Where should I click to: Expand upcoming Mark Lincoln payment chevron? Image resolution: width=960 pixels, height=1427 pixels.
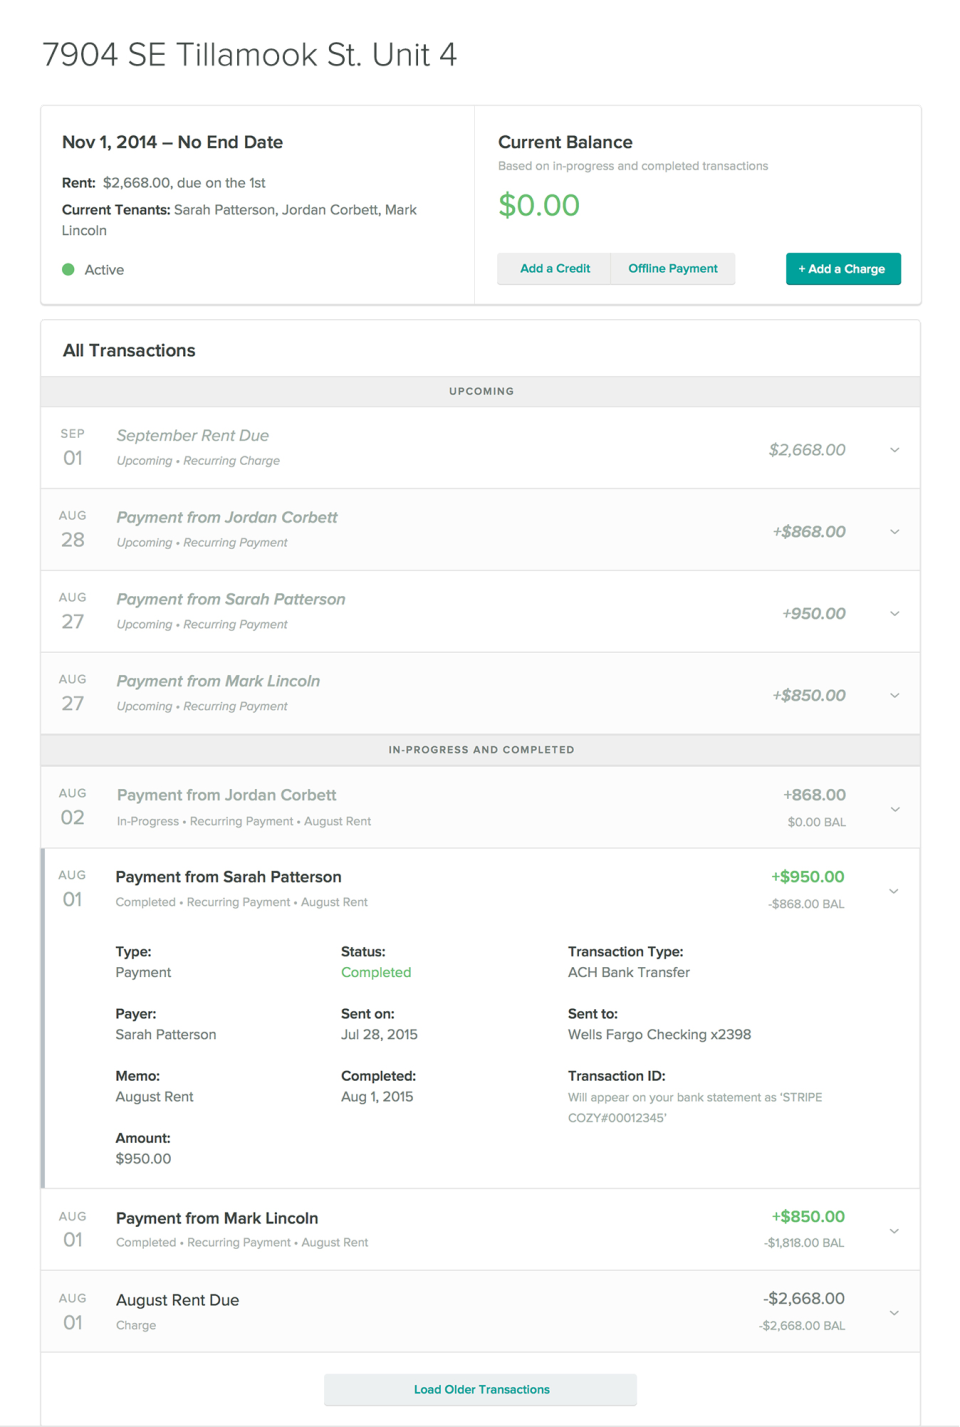[x=895, y=696]
